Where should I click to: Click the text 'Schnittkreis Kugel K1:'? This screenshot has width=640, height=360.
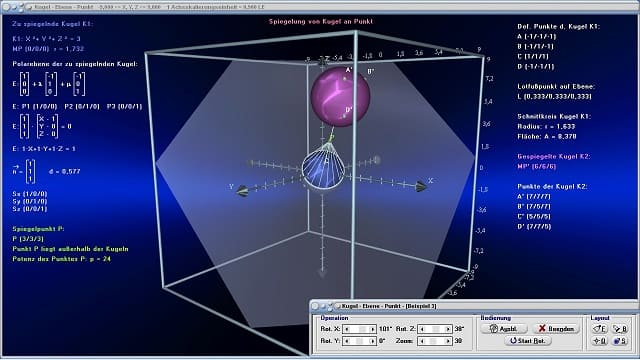coord(554,117)
